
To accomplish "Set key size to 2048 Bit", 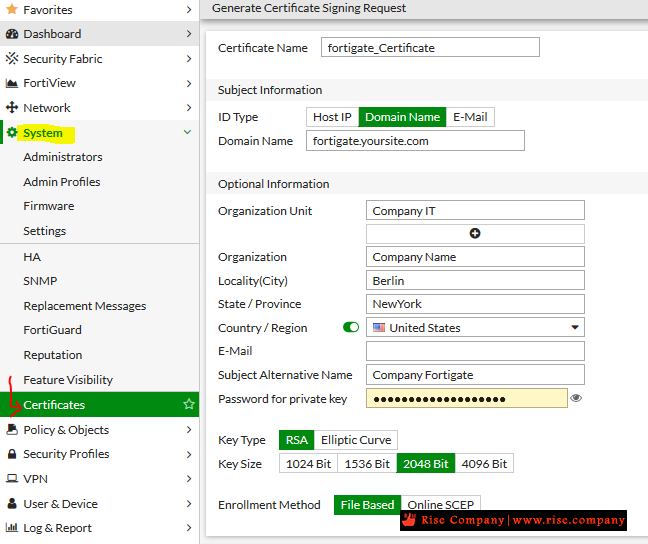I will pyautogui.click(x=426, y=464).
